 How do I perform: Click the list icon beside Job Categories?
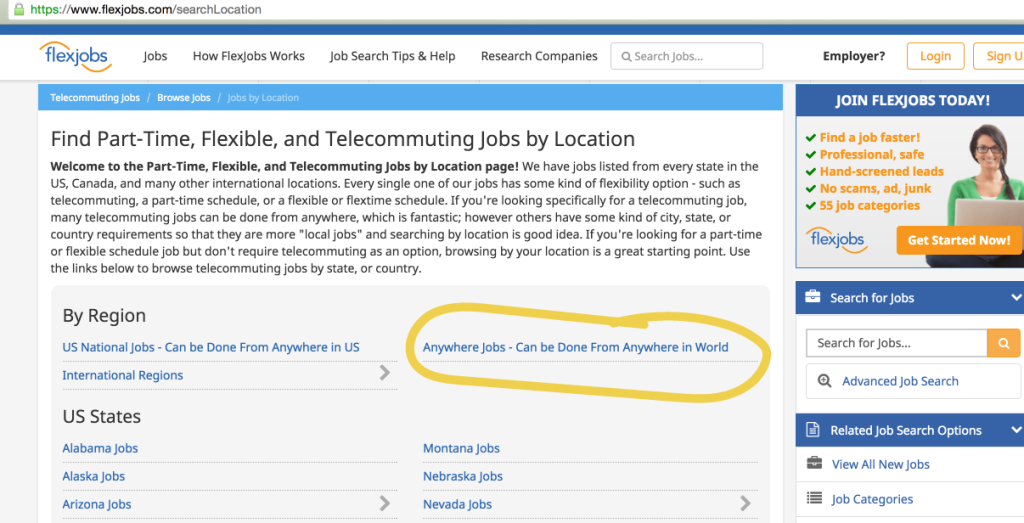[x=814, y=498]
